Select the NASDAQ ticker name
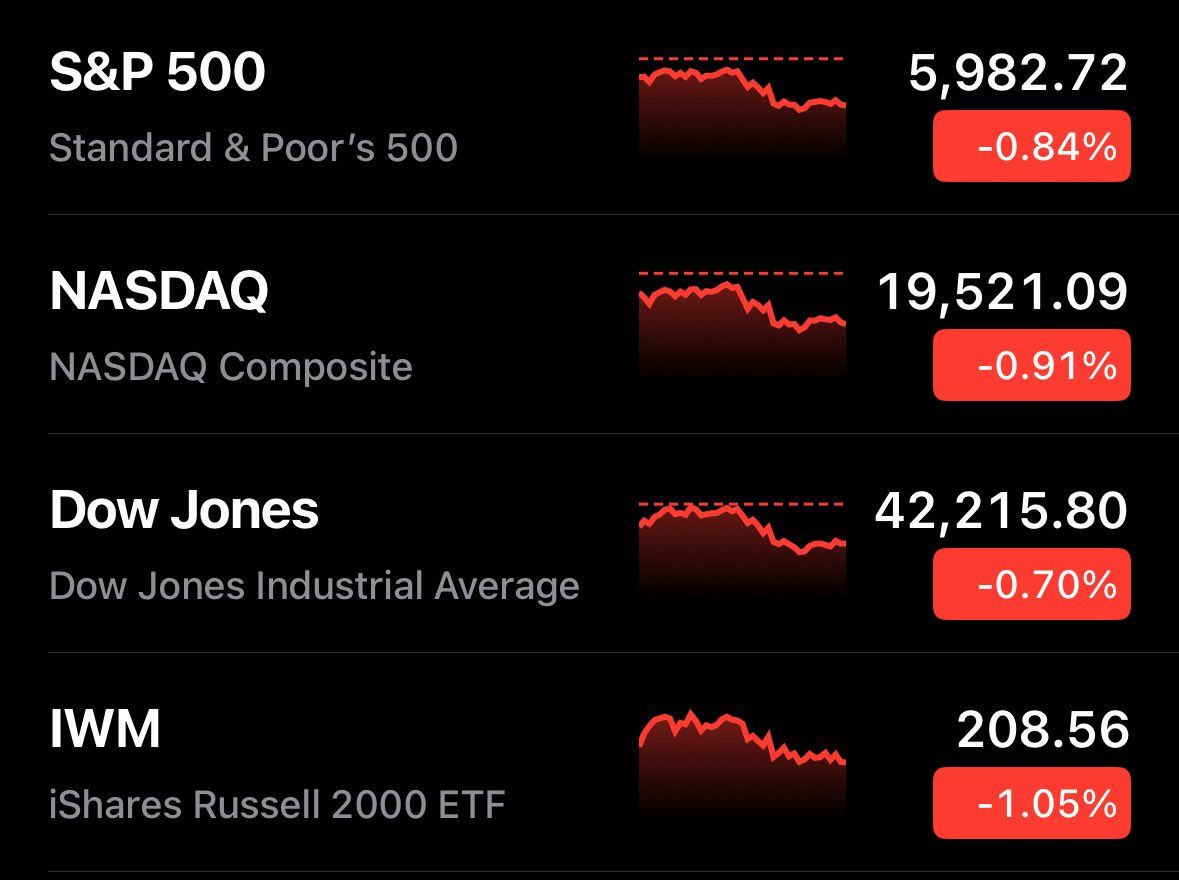The width and height of the screenshot is (1179, 880). point(159,291)
